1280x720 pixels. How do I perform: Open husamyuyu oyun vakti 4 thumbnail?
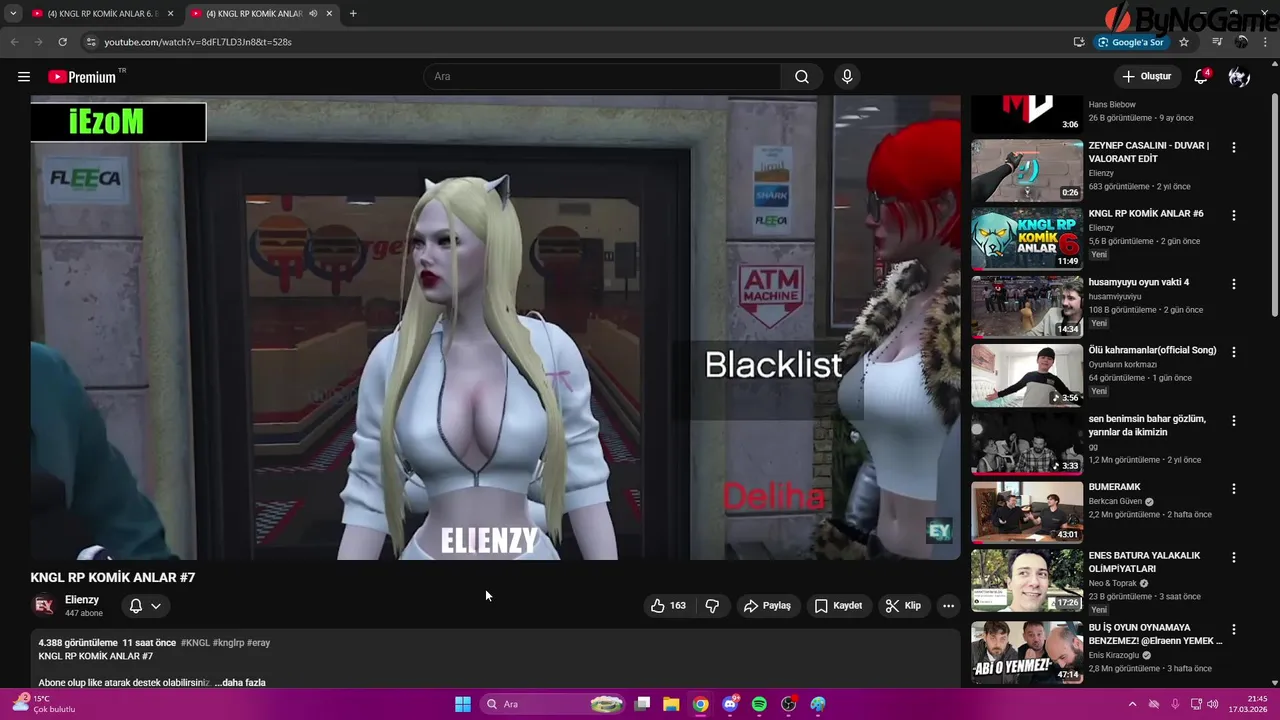[1027, 307]
